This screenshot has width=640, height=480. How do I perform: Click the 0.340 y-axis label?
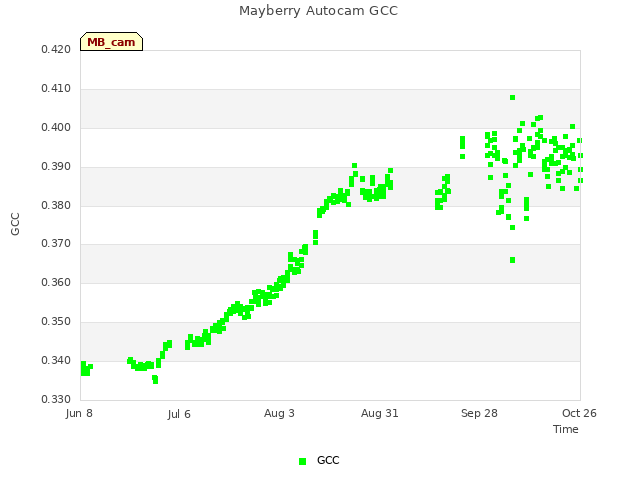click(56, 360)
